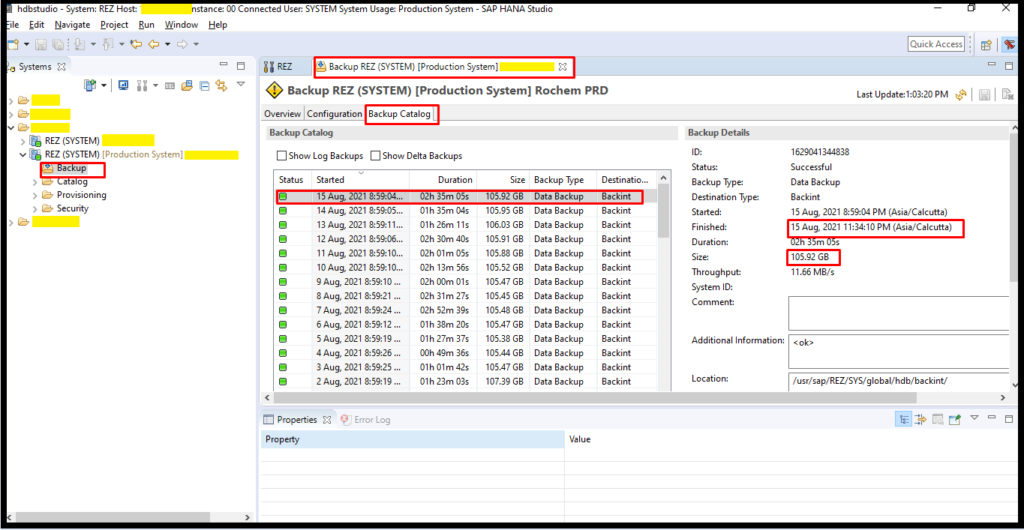
Task: Click the Save icon in main toolbar
Action: 40,44
